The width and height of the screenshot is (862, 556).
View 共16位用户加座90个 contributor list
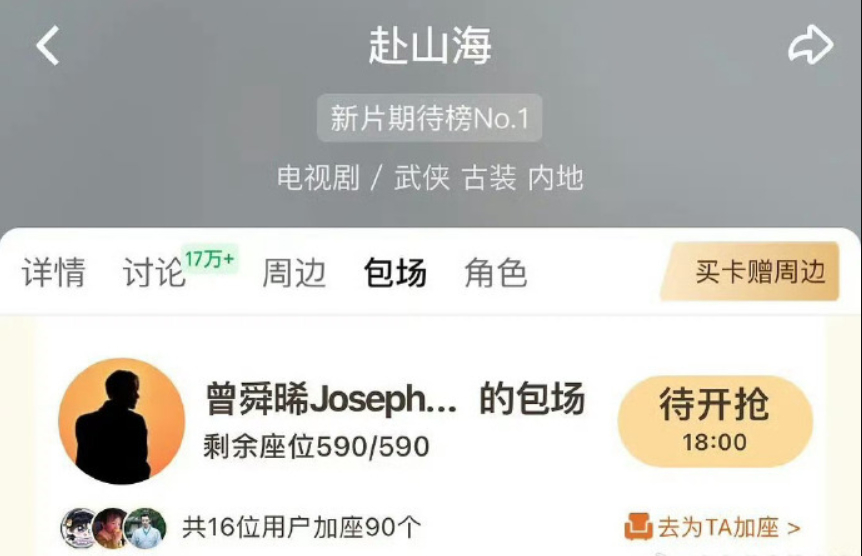[x=302, y=527]
